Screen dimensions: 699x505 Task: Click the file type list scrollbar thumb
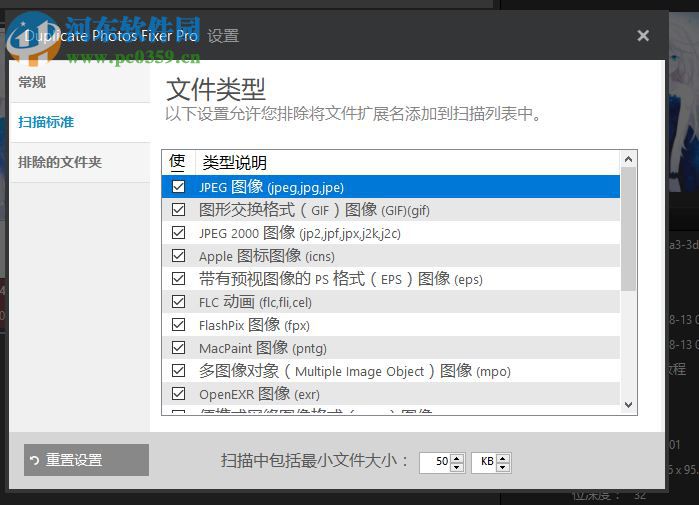click(x=629, y=229)
